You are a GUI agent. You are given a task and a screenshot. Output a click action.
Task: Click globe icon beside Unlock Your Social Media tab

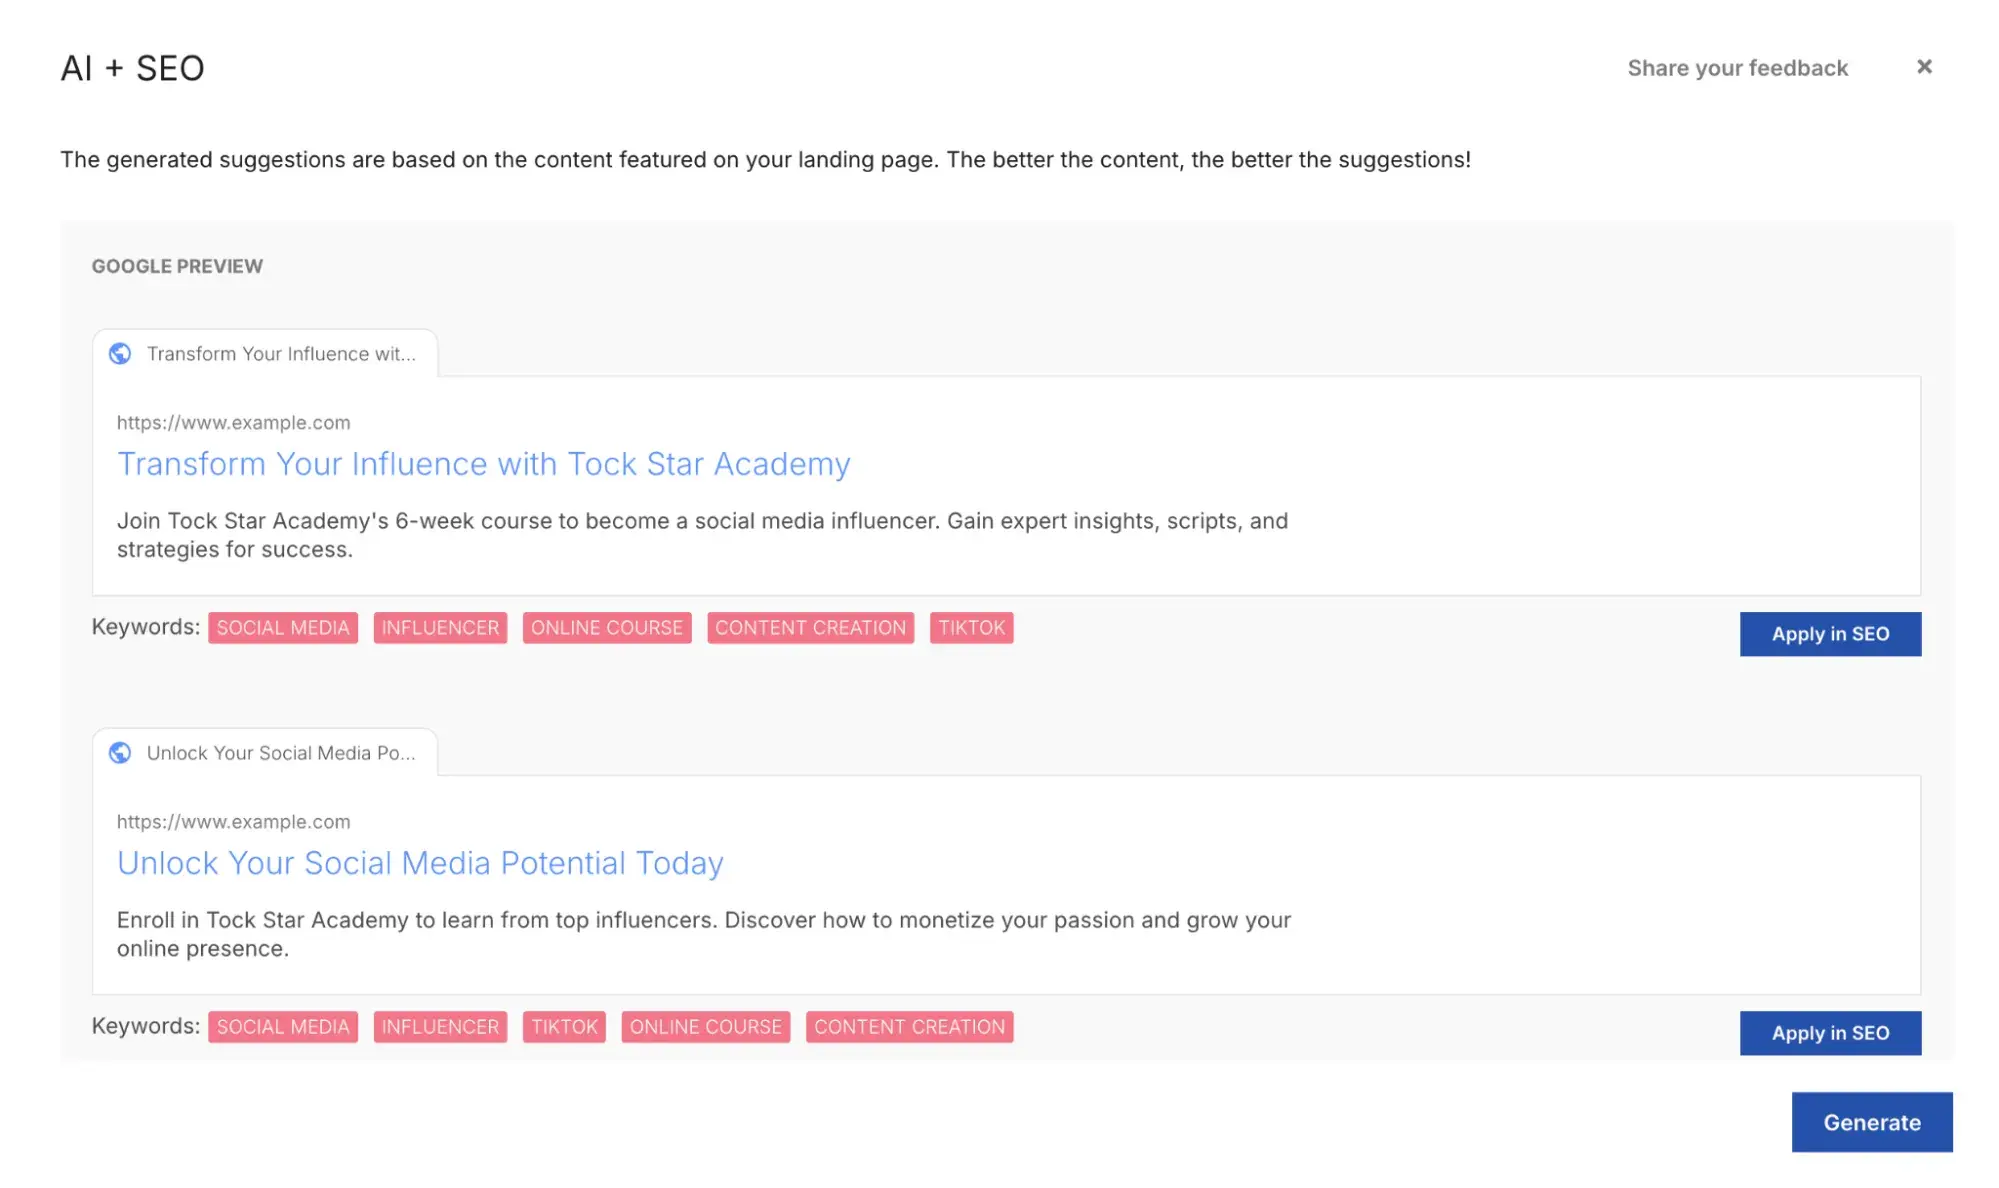pyautogui.click(x=120, y=752)
